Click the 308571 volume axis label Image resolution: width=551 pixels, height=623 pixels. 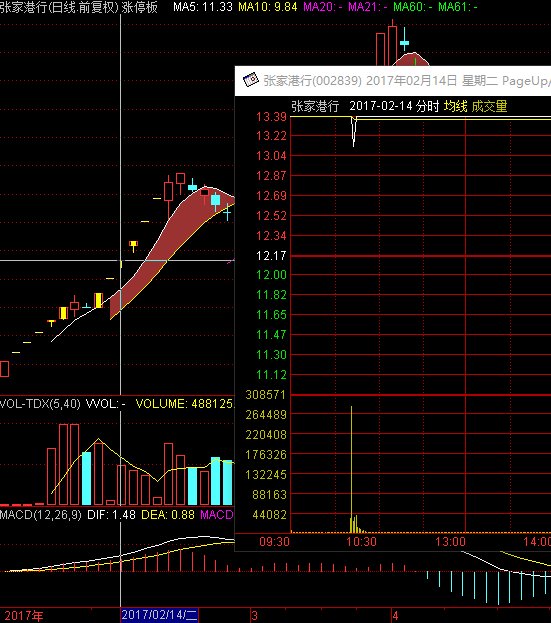tap(265, 395)
